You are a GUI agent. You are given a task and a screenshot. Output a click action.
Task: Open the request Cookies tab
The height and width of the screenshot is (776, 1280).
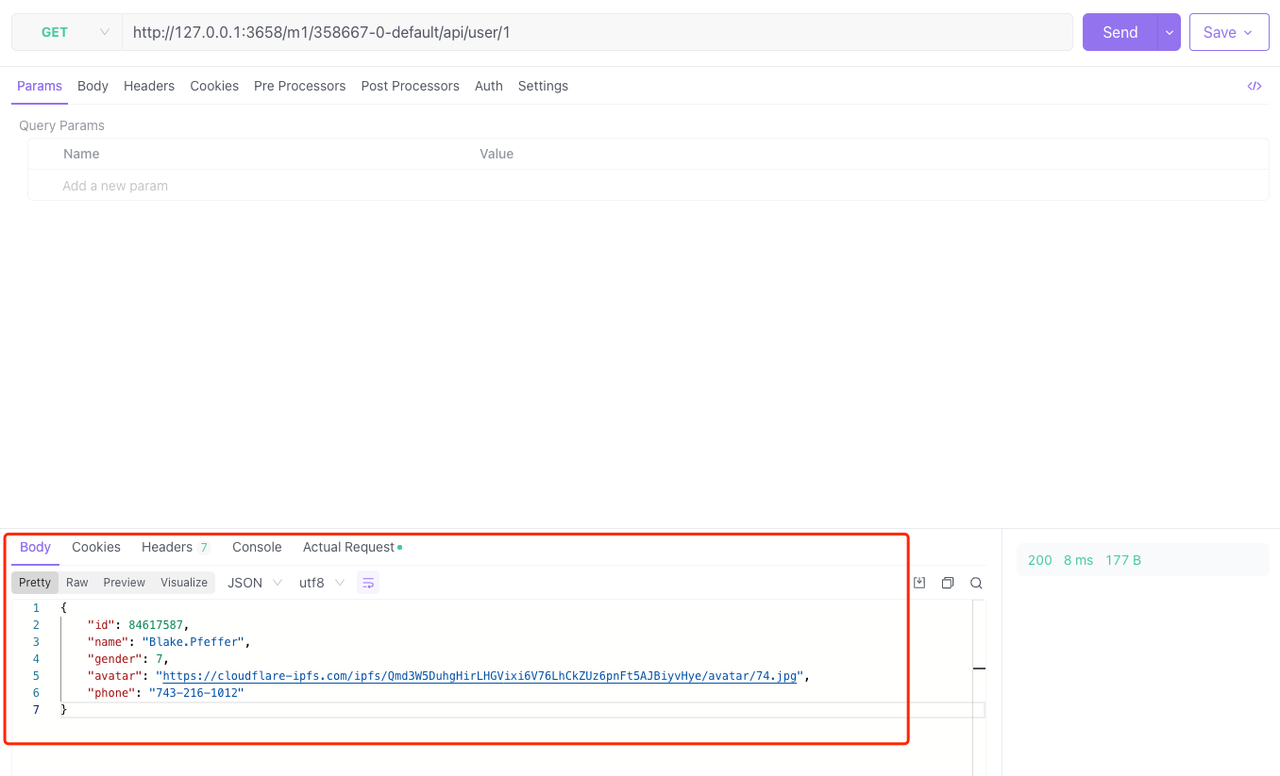214,86
